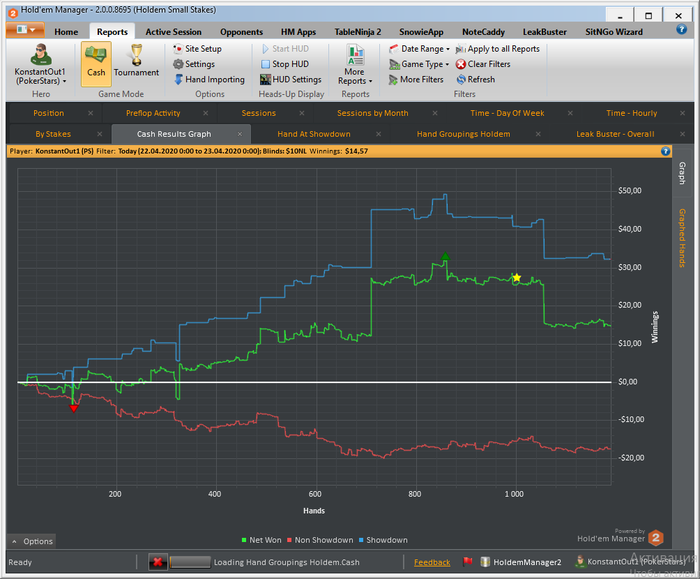This screenshot has height=579, width=700.
Task: Open Site Setup options
Action: pos(197,49)
